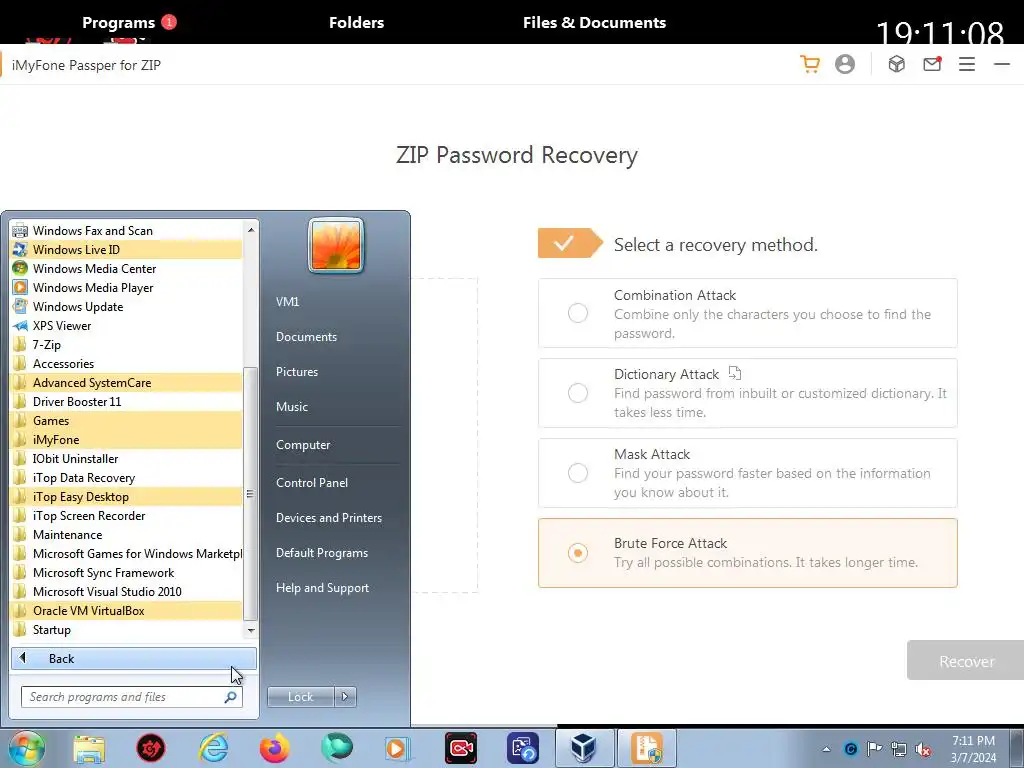Viewport: 1024px width, 768px height.
Task: Click the Lock button
Action: pos(300,697)
